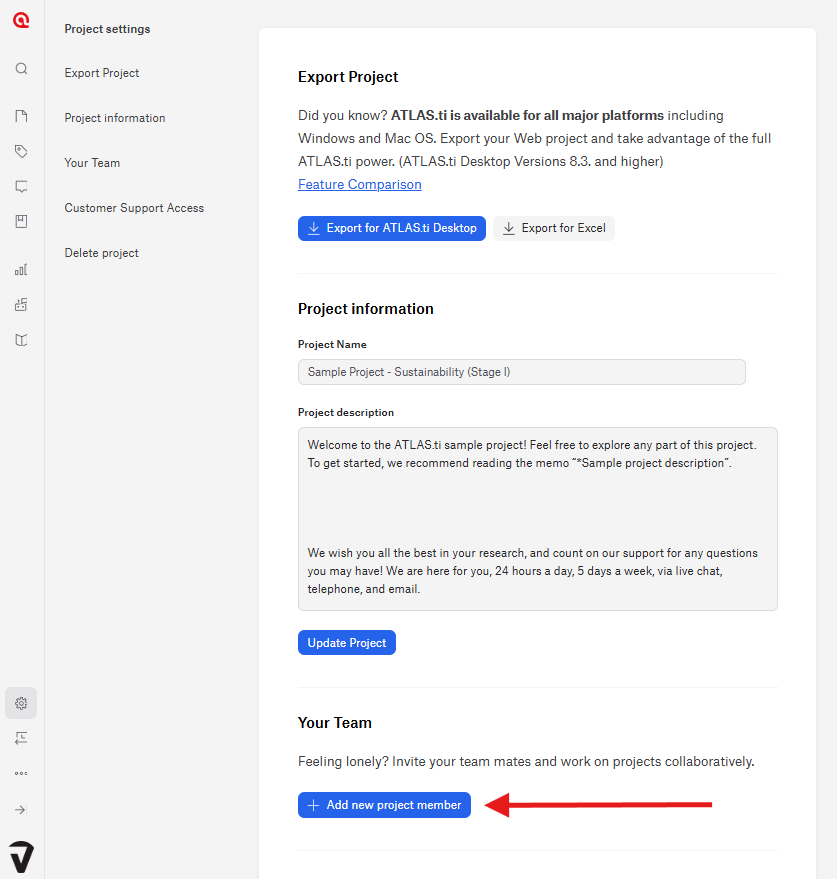Open the bar chart analysis icon

(x=21, y=270)
